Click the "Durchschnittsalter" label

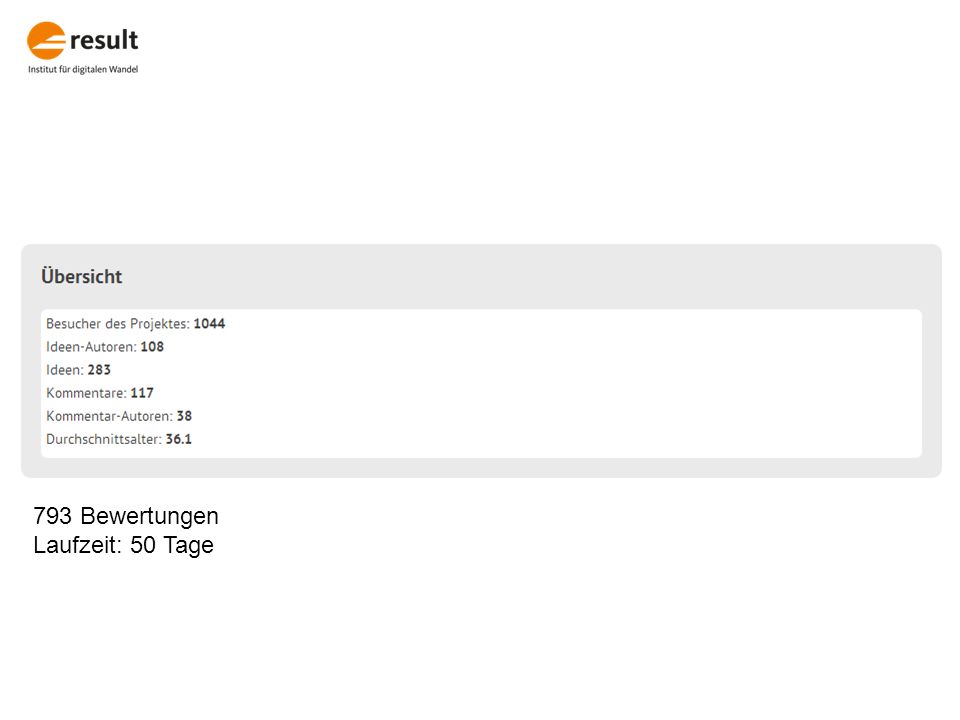click(104, 440)
